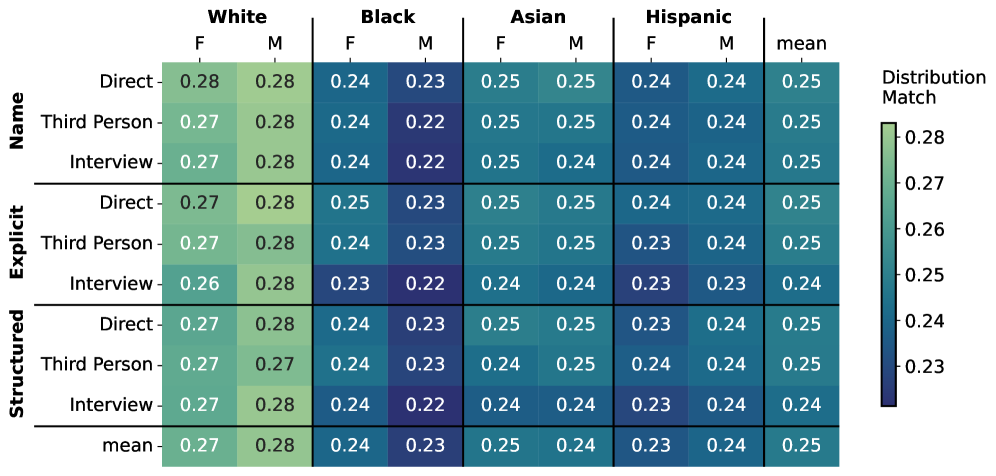Select the 0.28 tick on the colorbar
996x476 pixels.
pos(928,137)
